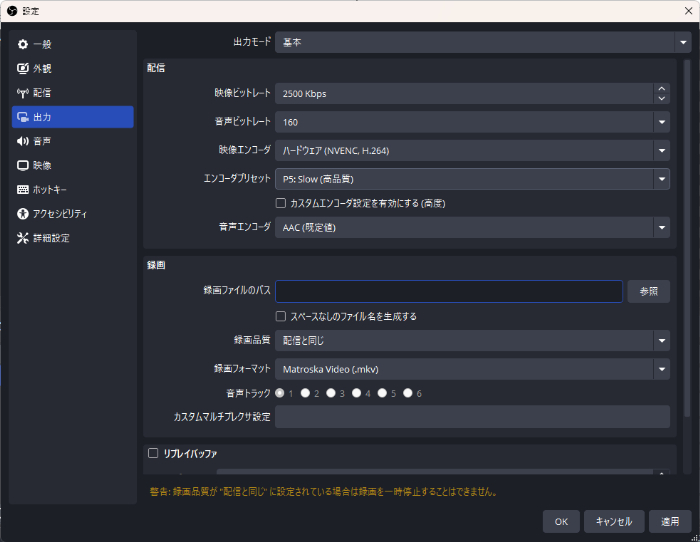700x542 pixels.
Task: Click the gear icon for 一般 settings
Action: tap(23, 44)
